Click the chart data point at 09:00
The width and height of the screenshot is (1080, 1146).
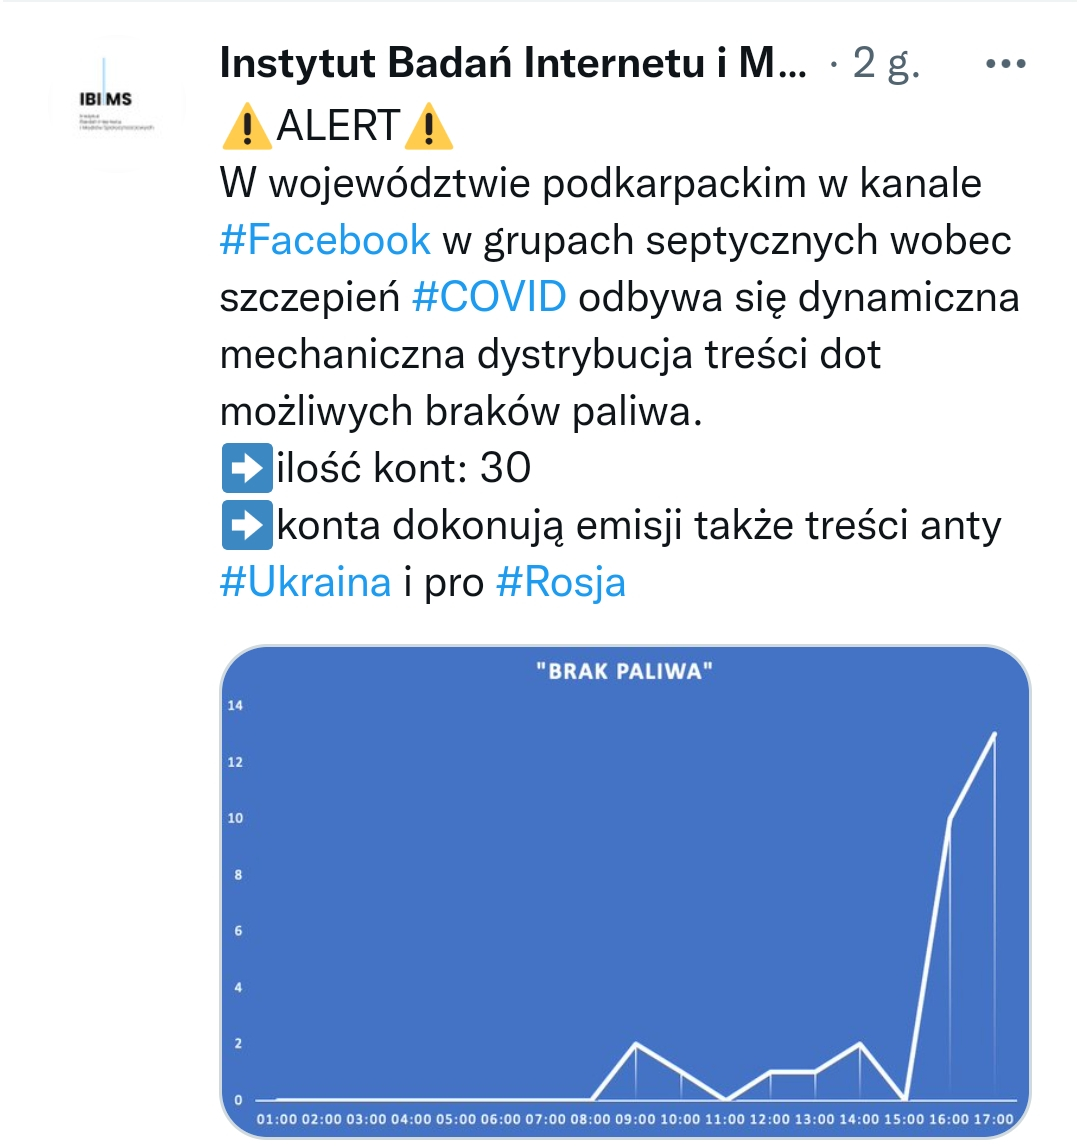(x=636, y=1044)
